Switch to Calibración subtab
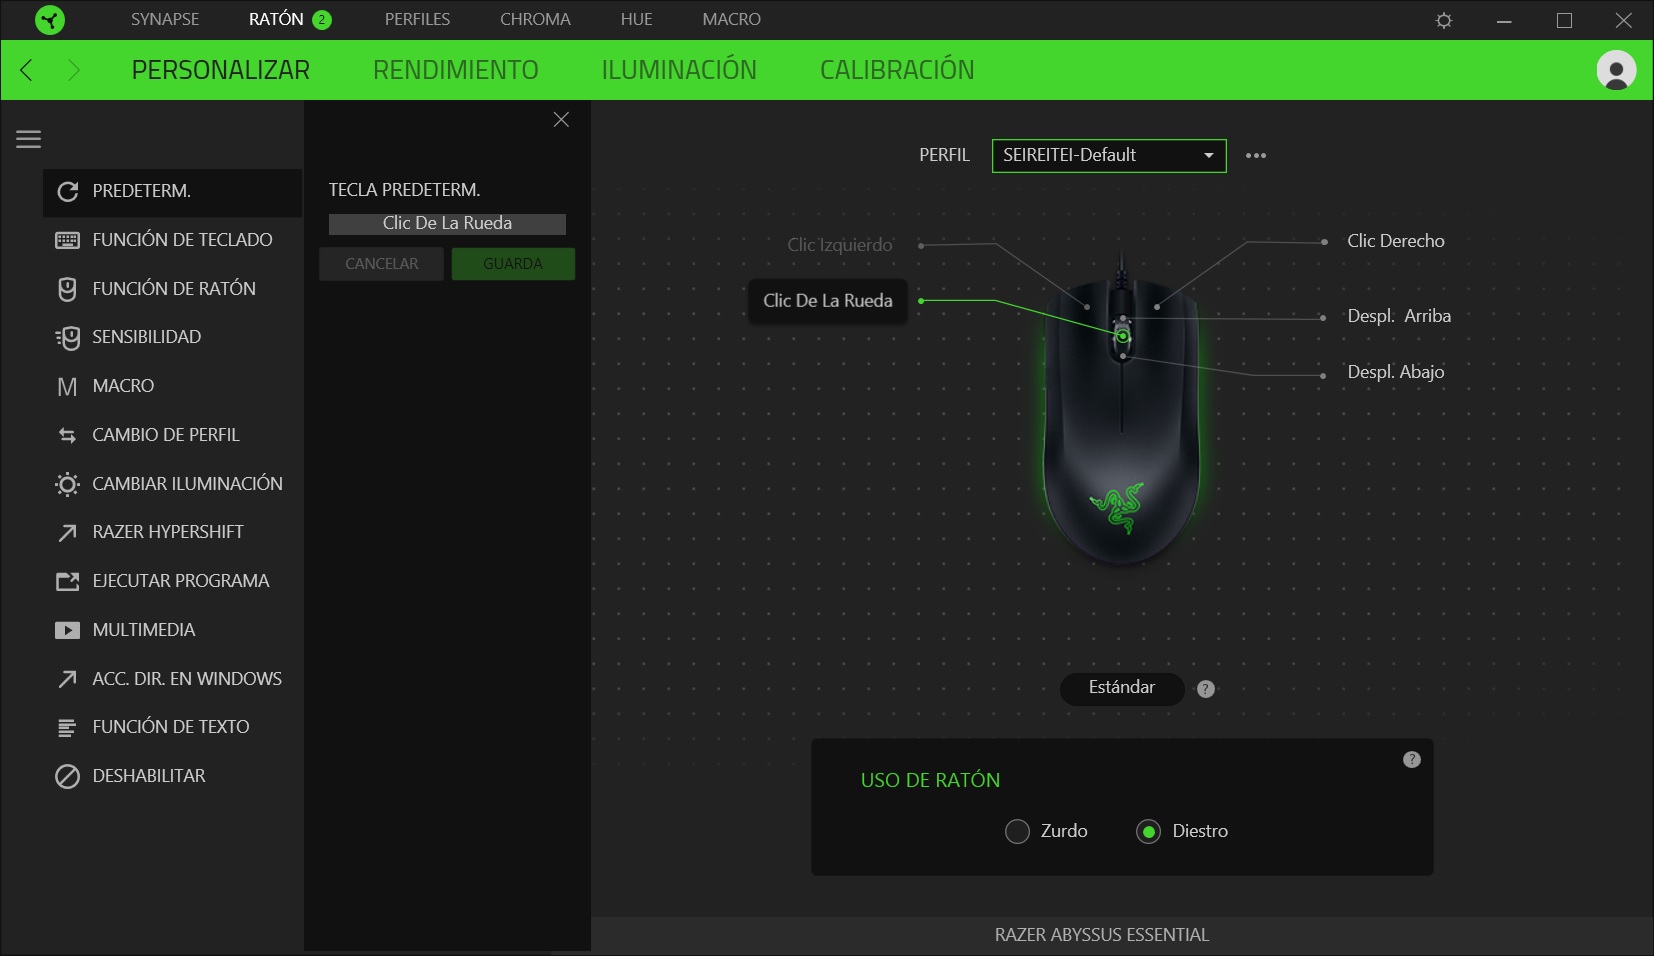 [x=897, y=70]
